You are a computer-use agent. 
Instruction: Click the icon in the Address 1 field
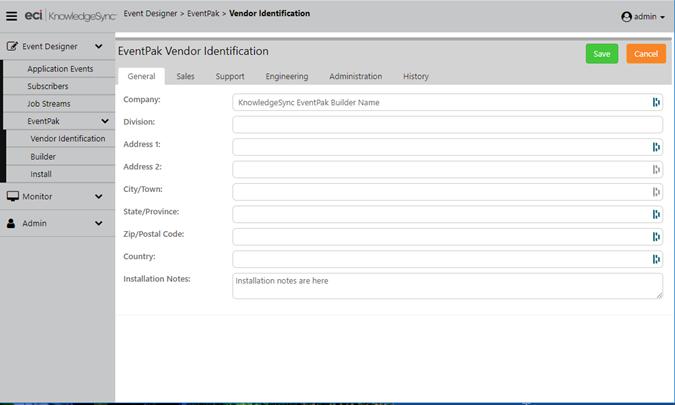tap(656, 147)
